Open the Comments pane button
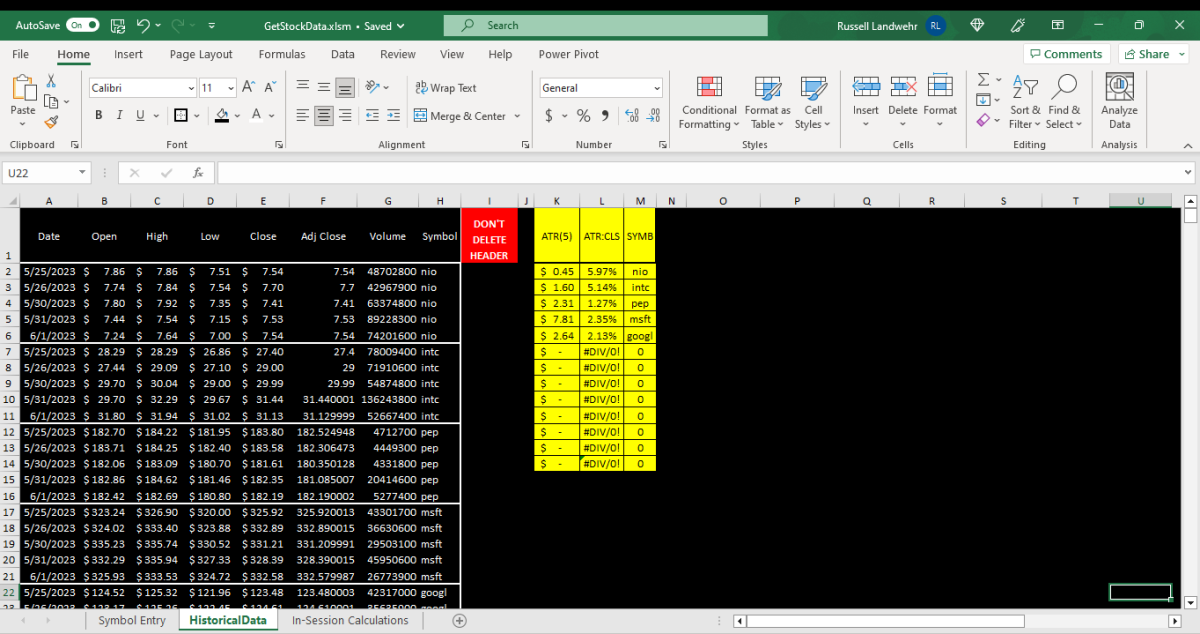The height and width of the screenshot is (634, 1200). pos(1066,54)
